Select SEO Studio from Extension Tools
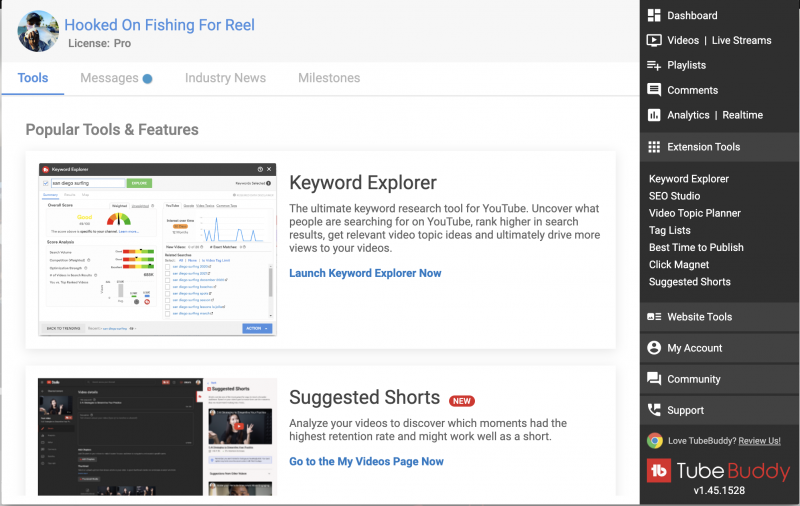 pos(674,196)
